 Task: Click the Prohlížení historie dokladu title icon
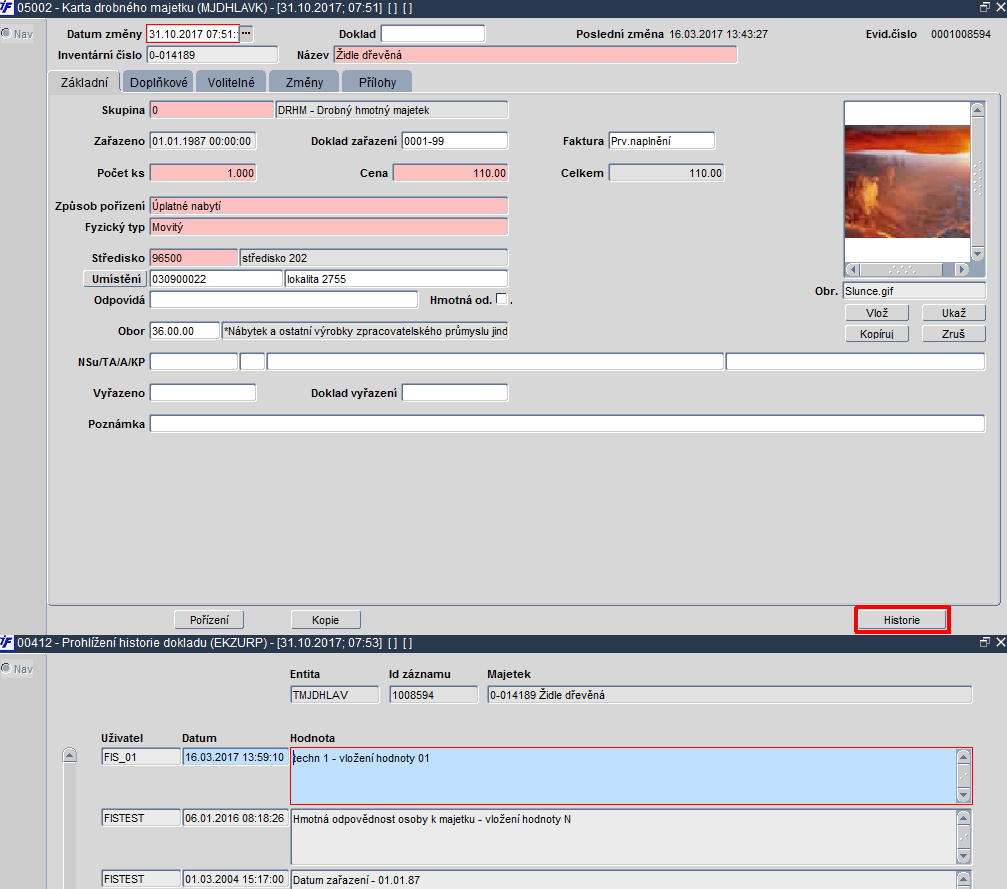(7, 642)
